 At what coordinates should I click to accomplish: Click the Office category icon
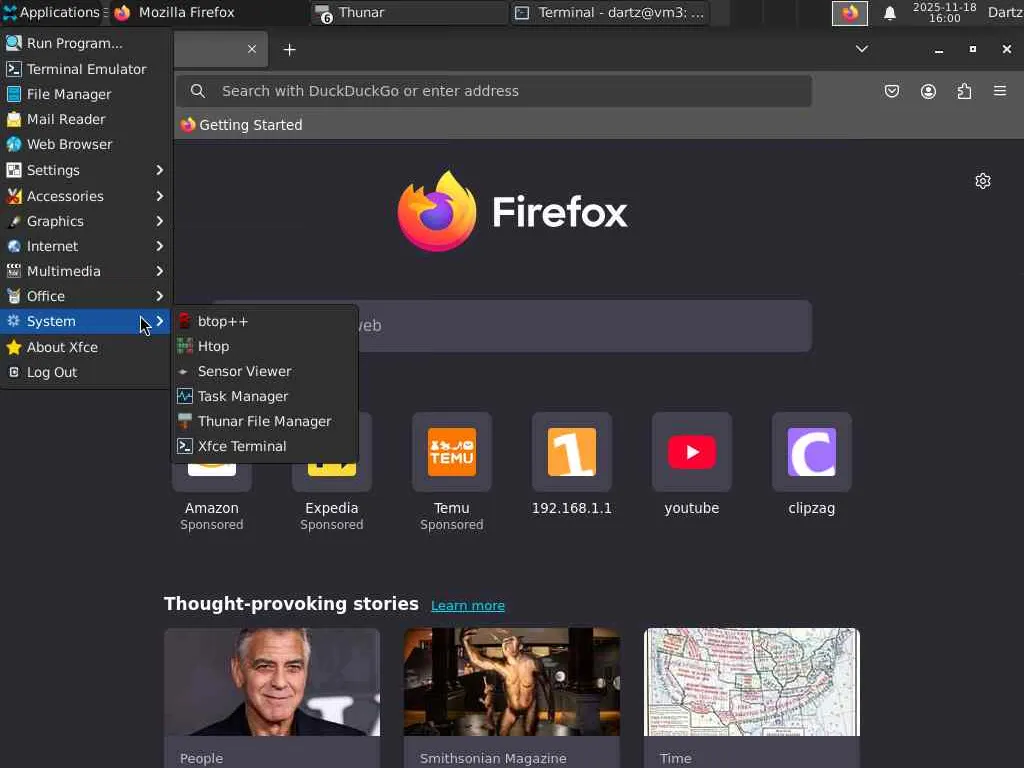(14, 296)
